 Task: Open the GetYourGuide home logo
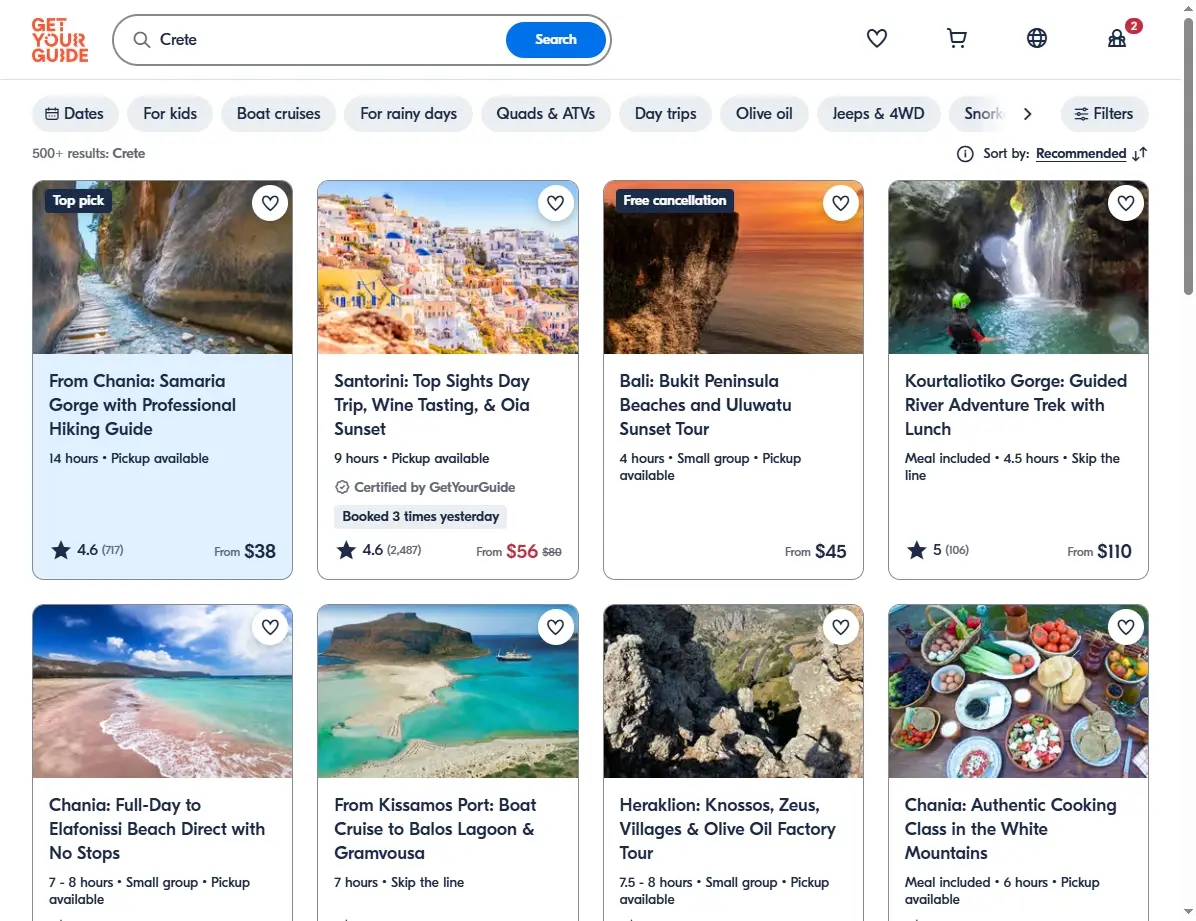pos(59,40)
